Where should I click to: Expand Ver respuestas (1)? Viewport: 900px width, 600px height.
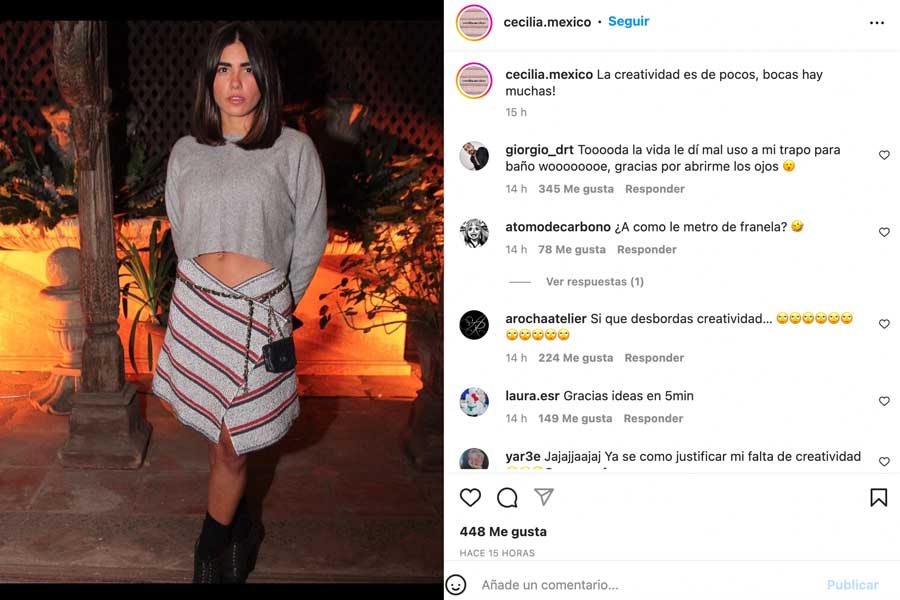pos(595,281)
